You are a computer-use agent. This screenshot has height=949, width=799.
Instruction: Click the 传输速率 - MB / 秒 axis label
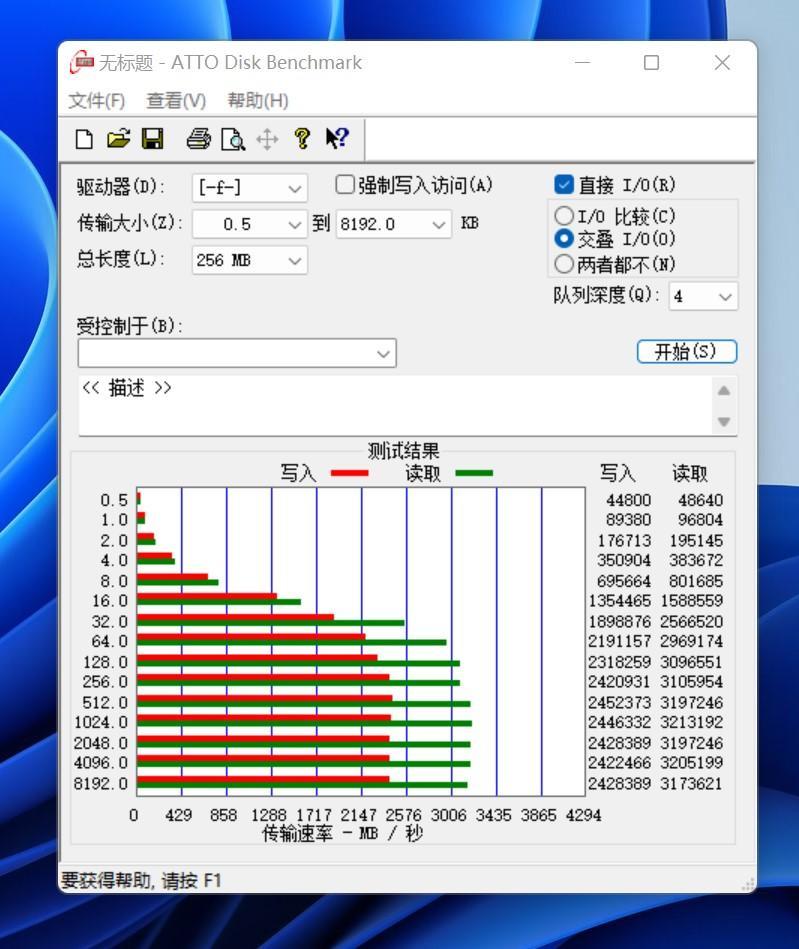[343, 834]
